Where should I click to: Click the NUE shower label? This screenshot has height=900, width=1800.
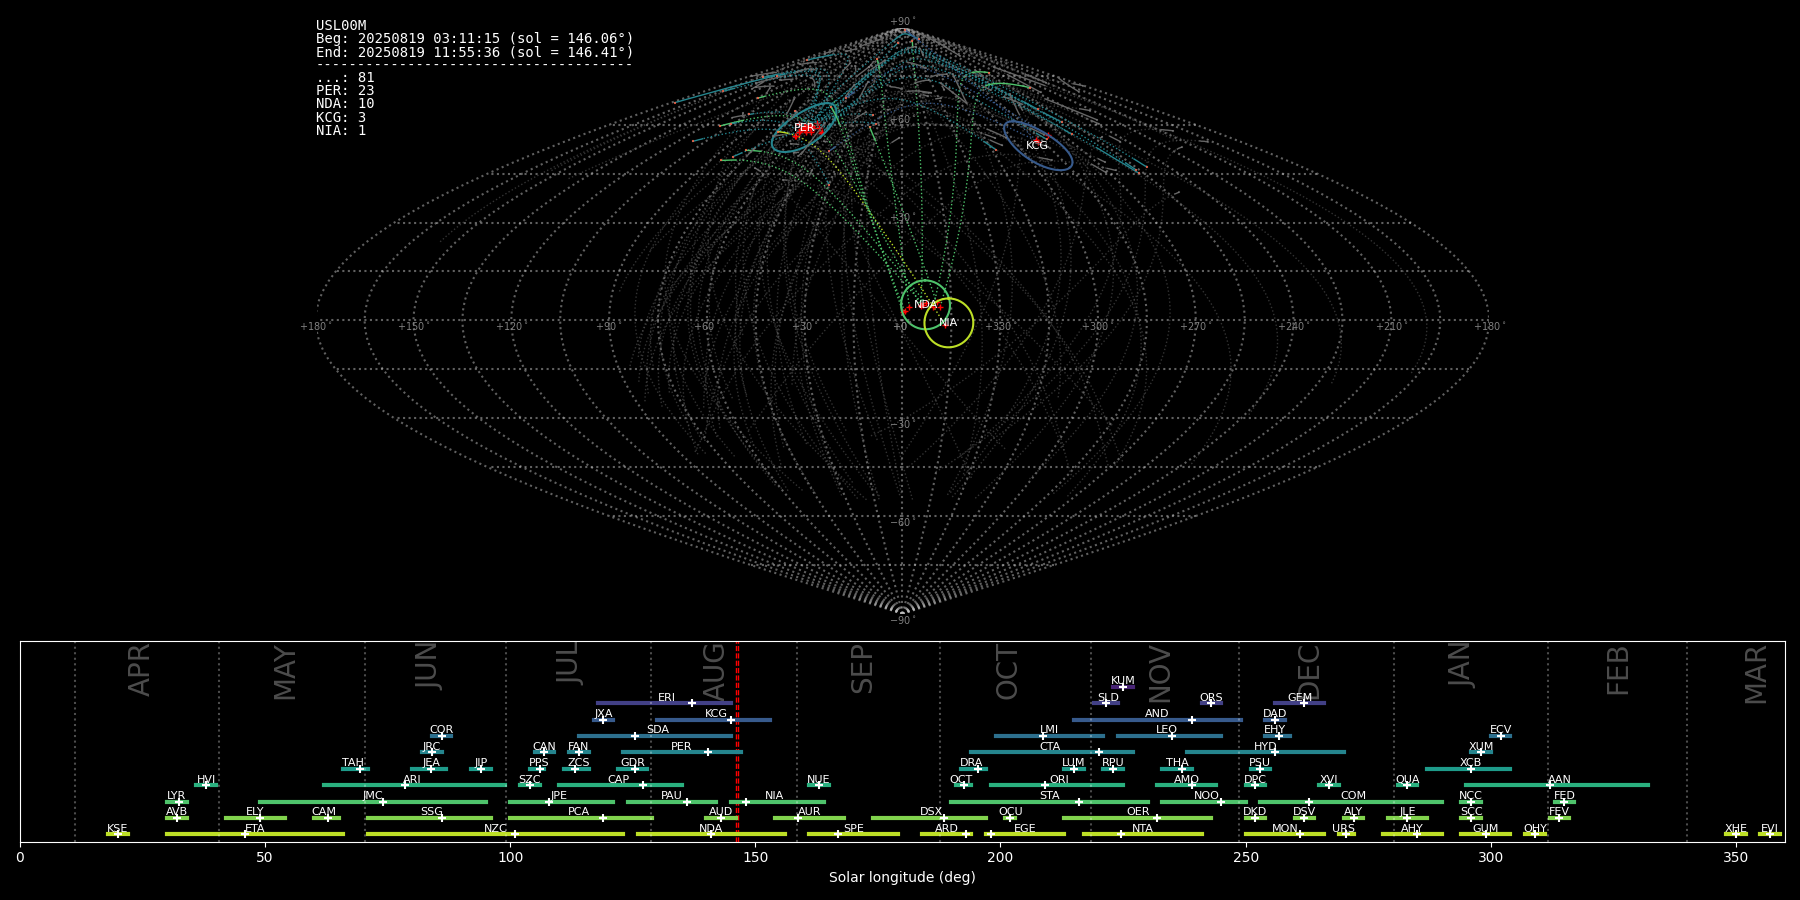click(818, 780)
